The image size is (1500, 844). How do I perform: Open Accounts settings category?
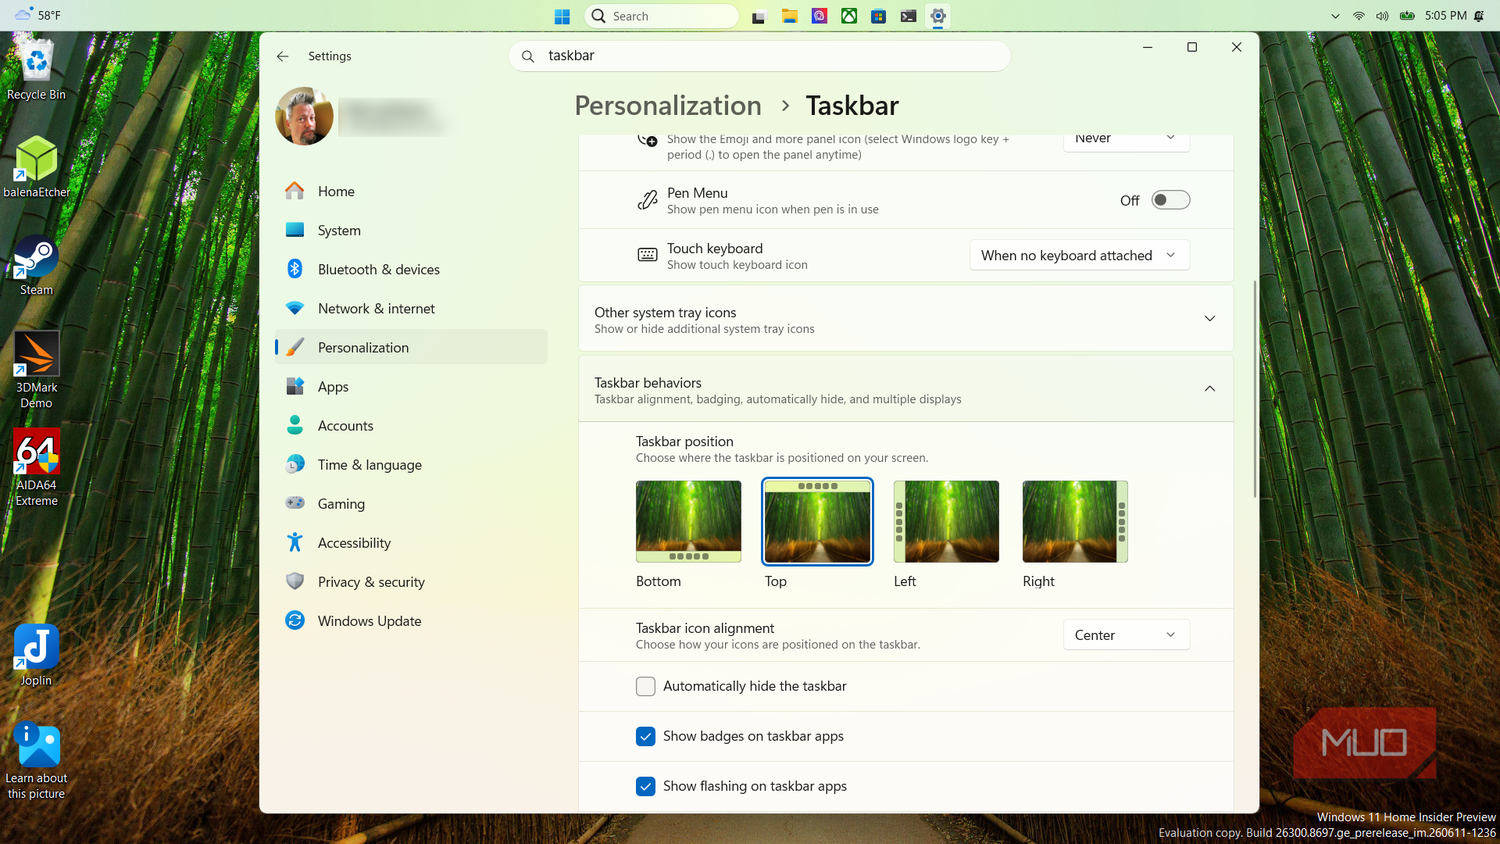point(411,425)
